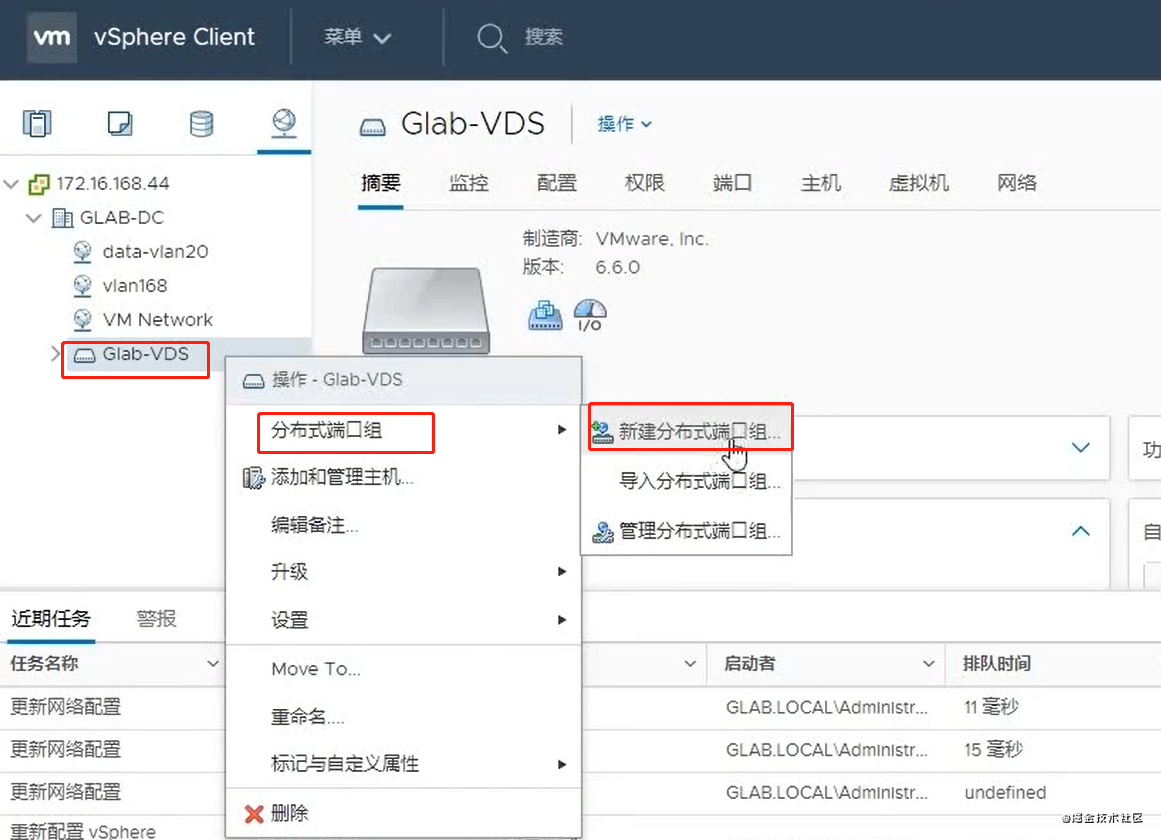Open the 操作 actions dropdown
Screen dimensions: 1161x840
(624, 124)
